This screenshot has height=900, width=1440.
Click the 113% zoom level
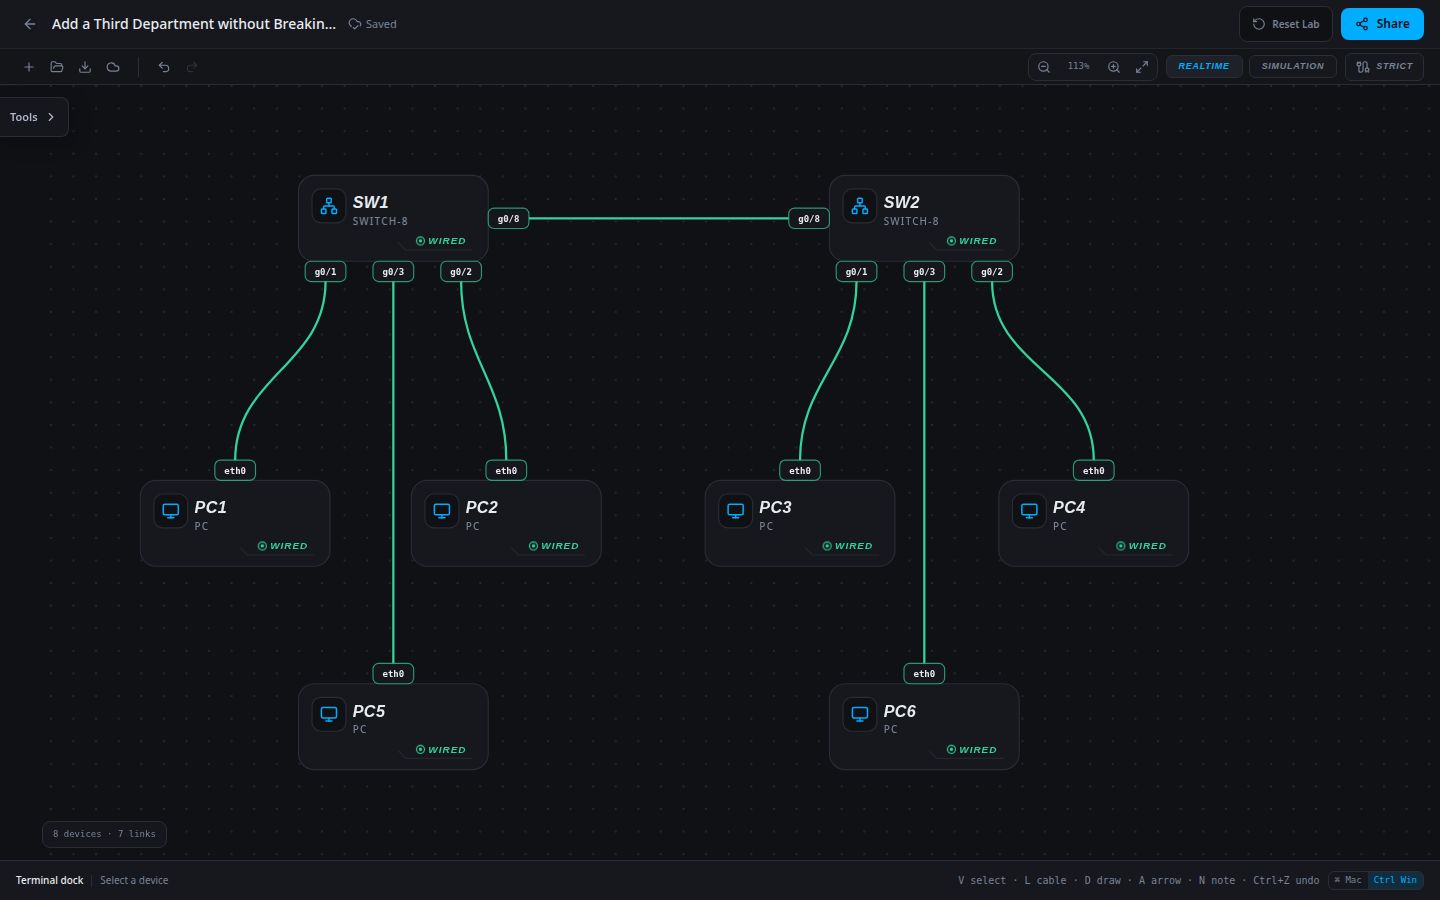1079,66
